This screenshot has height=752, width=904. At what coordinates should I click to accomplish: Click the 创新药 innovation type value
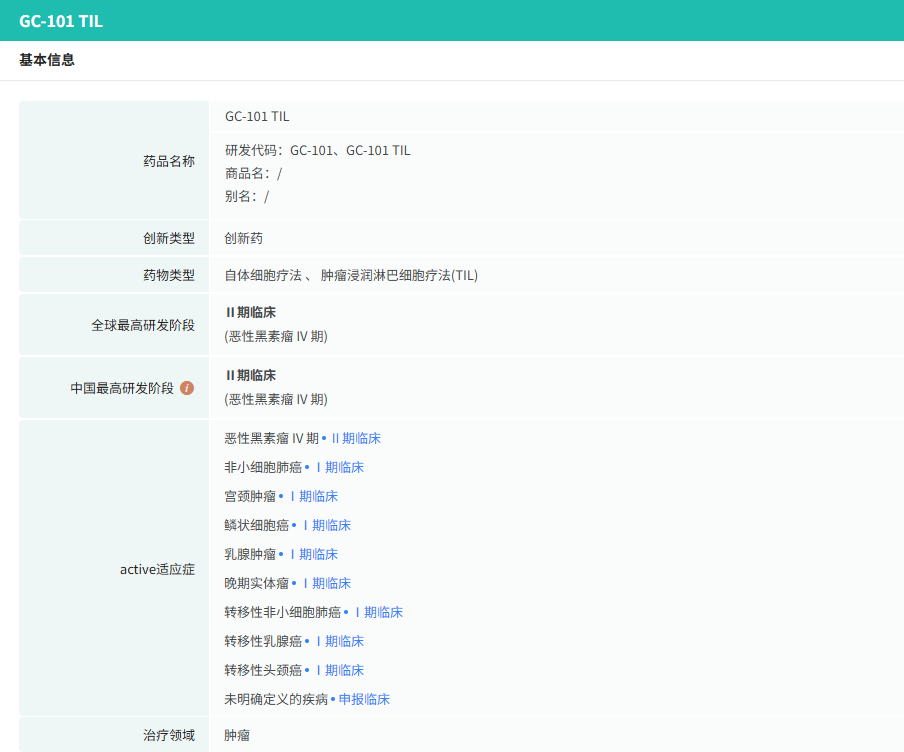click(x=244, y=239)
